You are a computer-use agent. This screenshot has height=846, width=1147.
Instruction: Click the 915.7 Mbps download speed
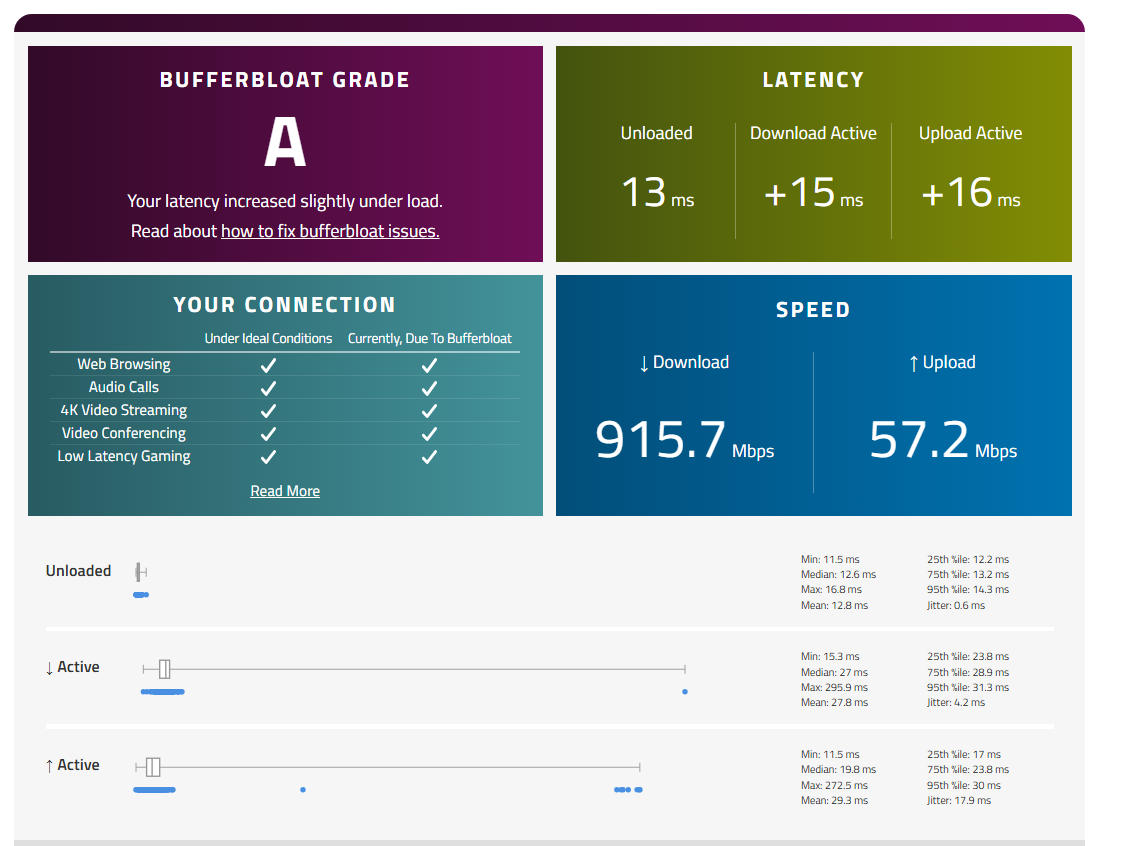click(x=685, y=440)
